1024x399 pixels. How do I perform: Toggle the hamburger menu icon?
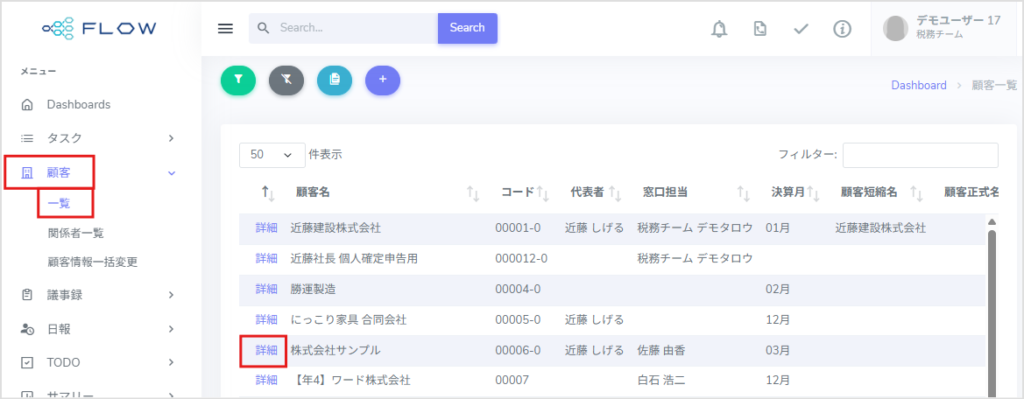click(x=225, y=29)
